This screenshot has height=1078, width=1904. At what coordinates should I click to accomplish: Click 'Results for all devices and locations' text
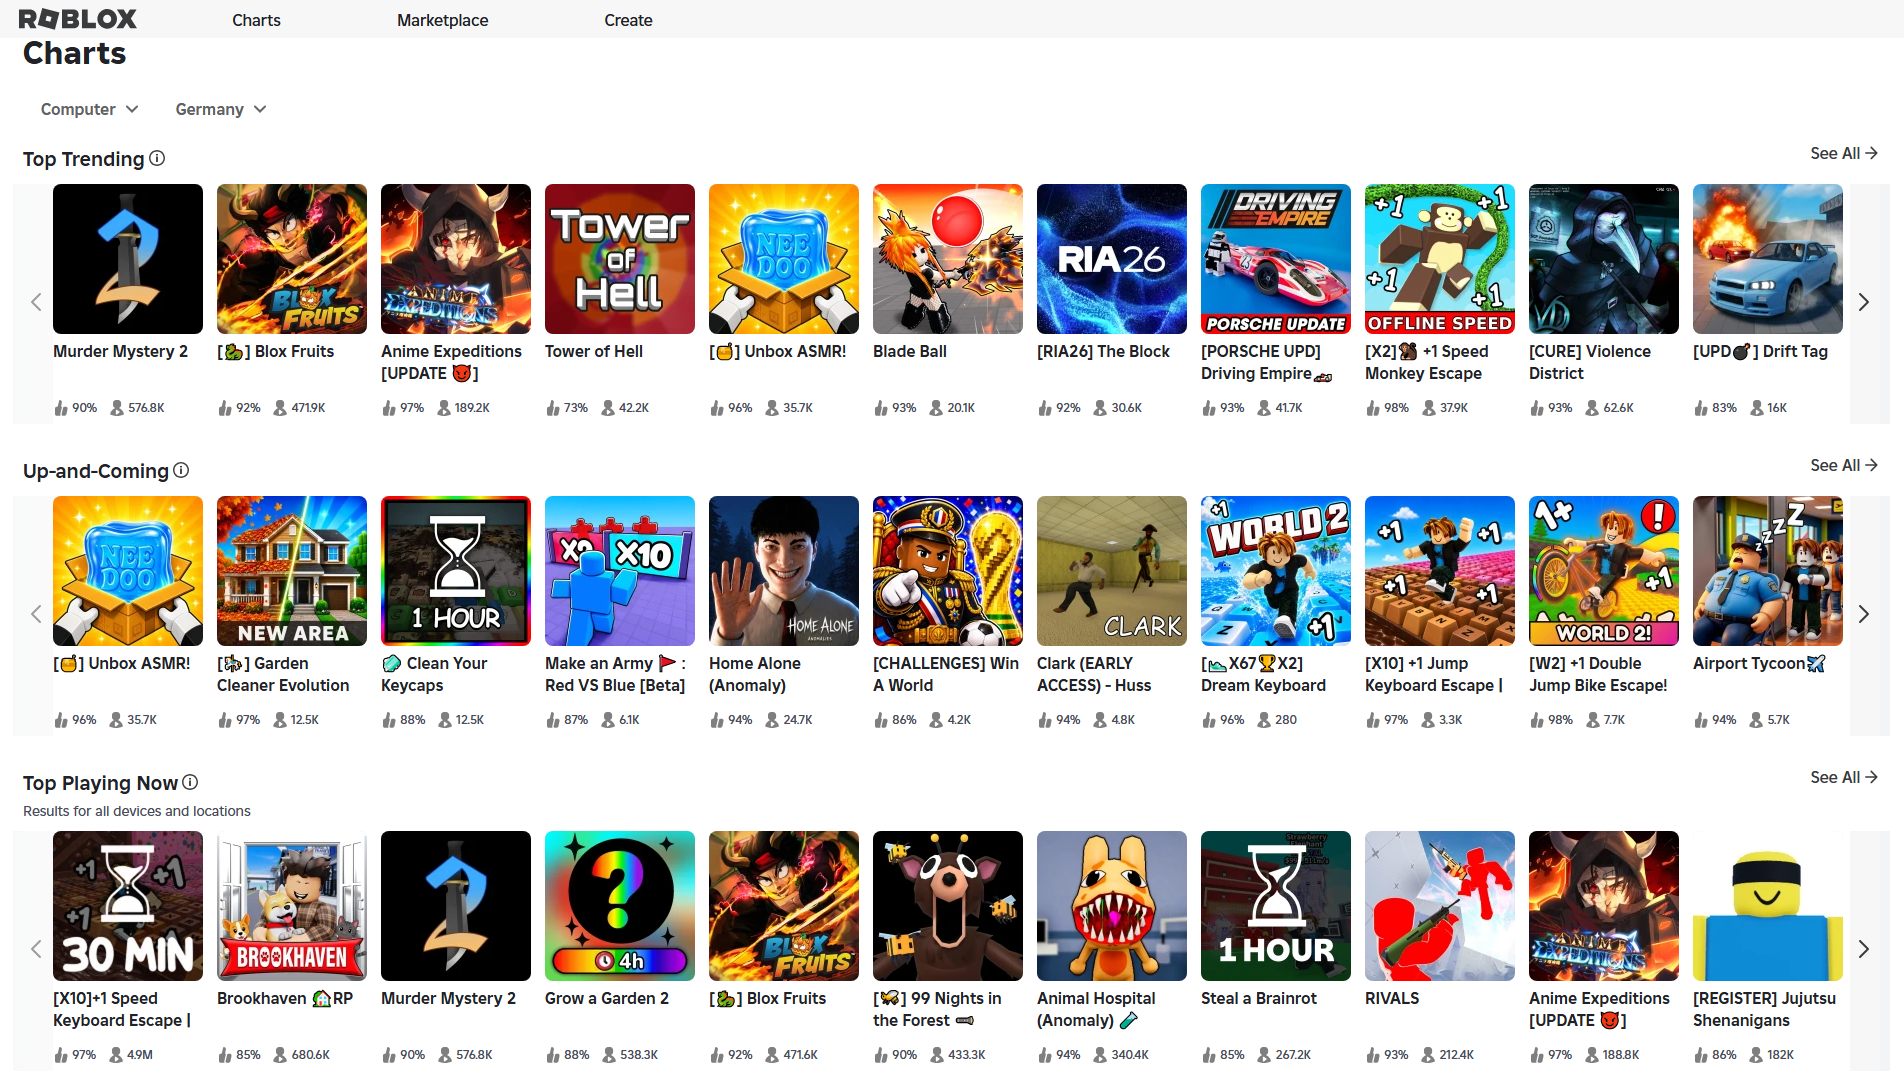tap(137, 811)
